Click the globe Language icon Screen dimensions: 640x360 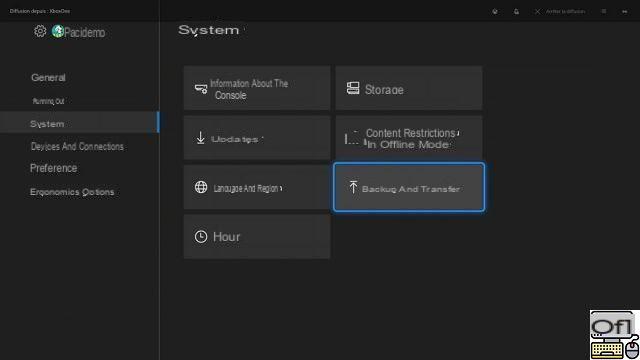click(x=201, y=187)
